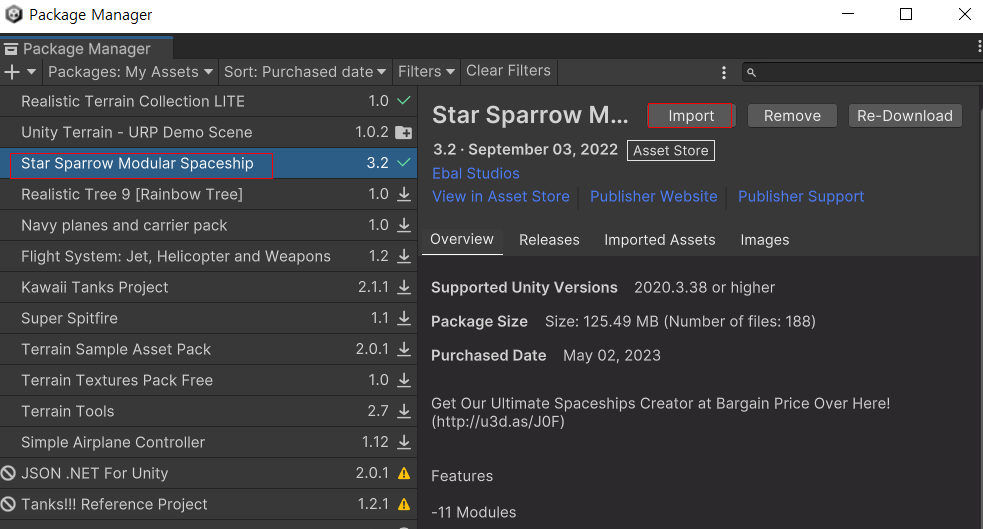Click download icon for Super Spitfire
The image size is (983, 529).
coord(404,318)
